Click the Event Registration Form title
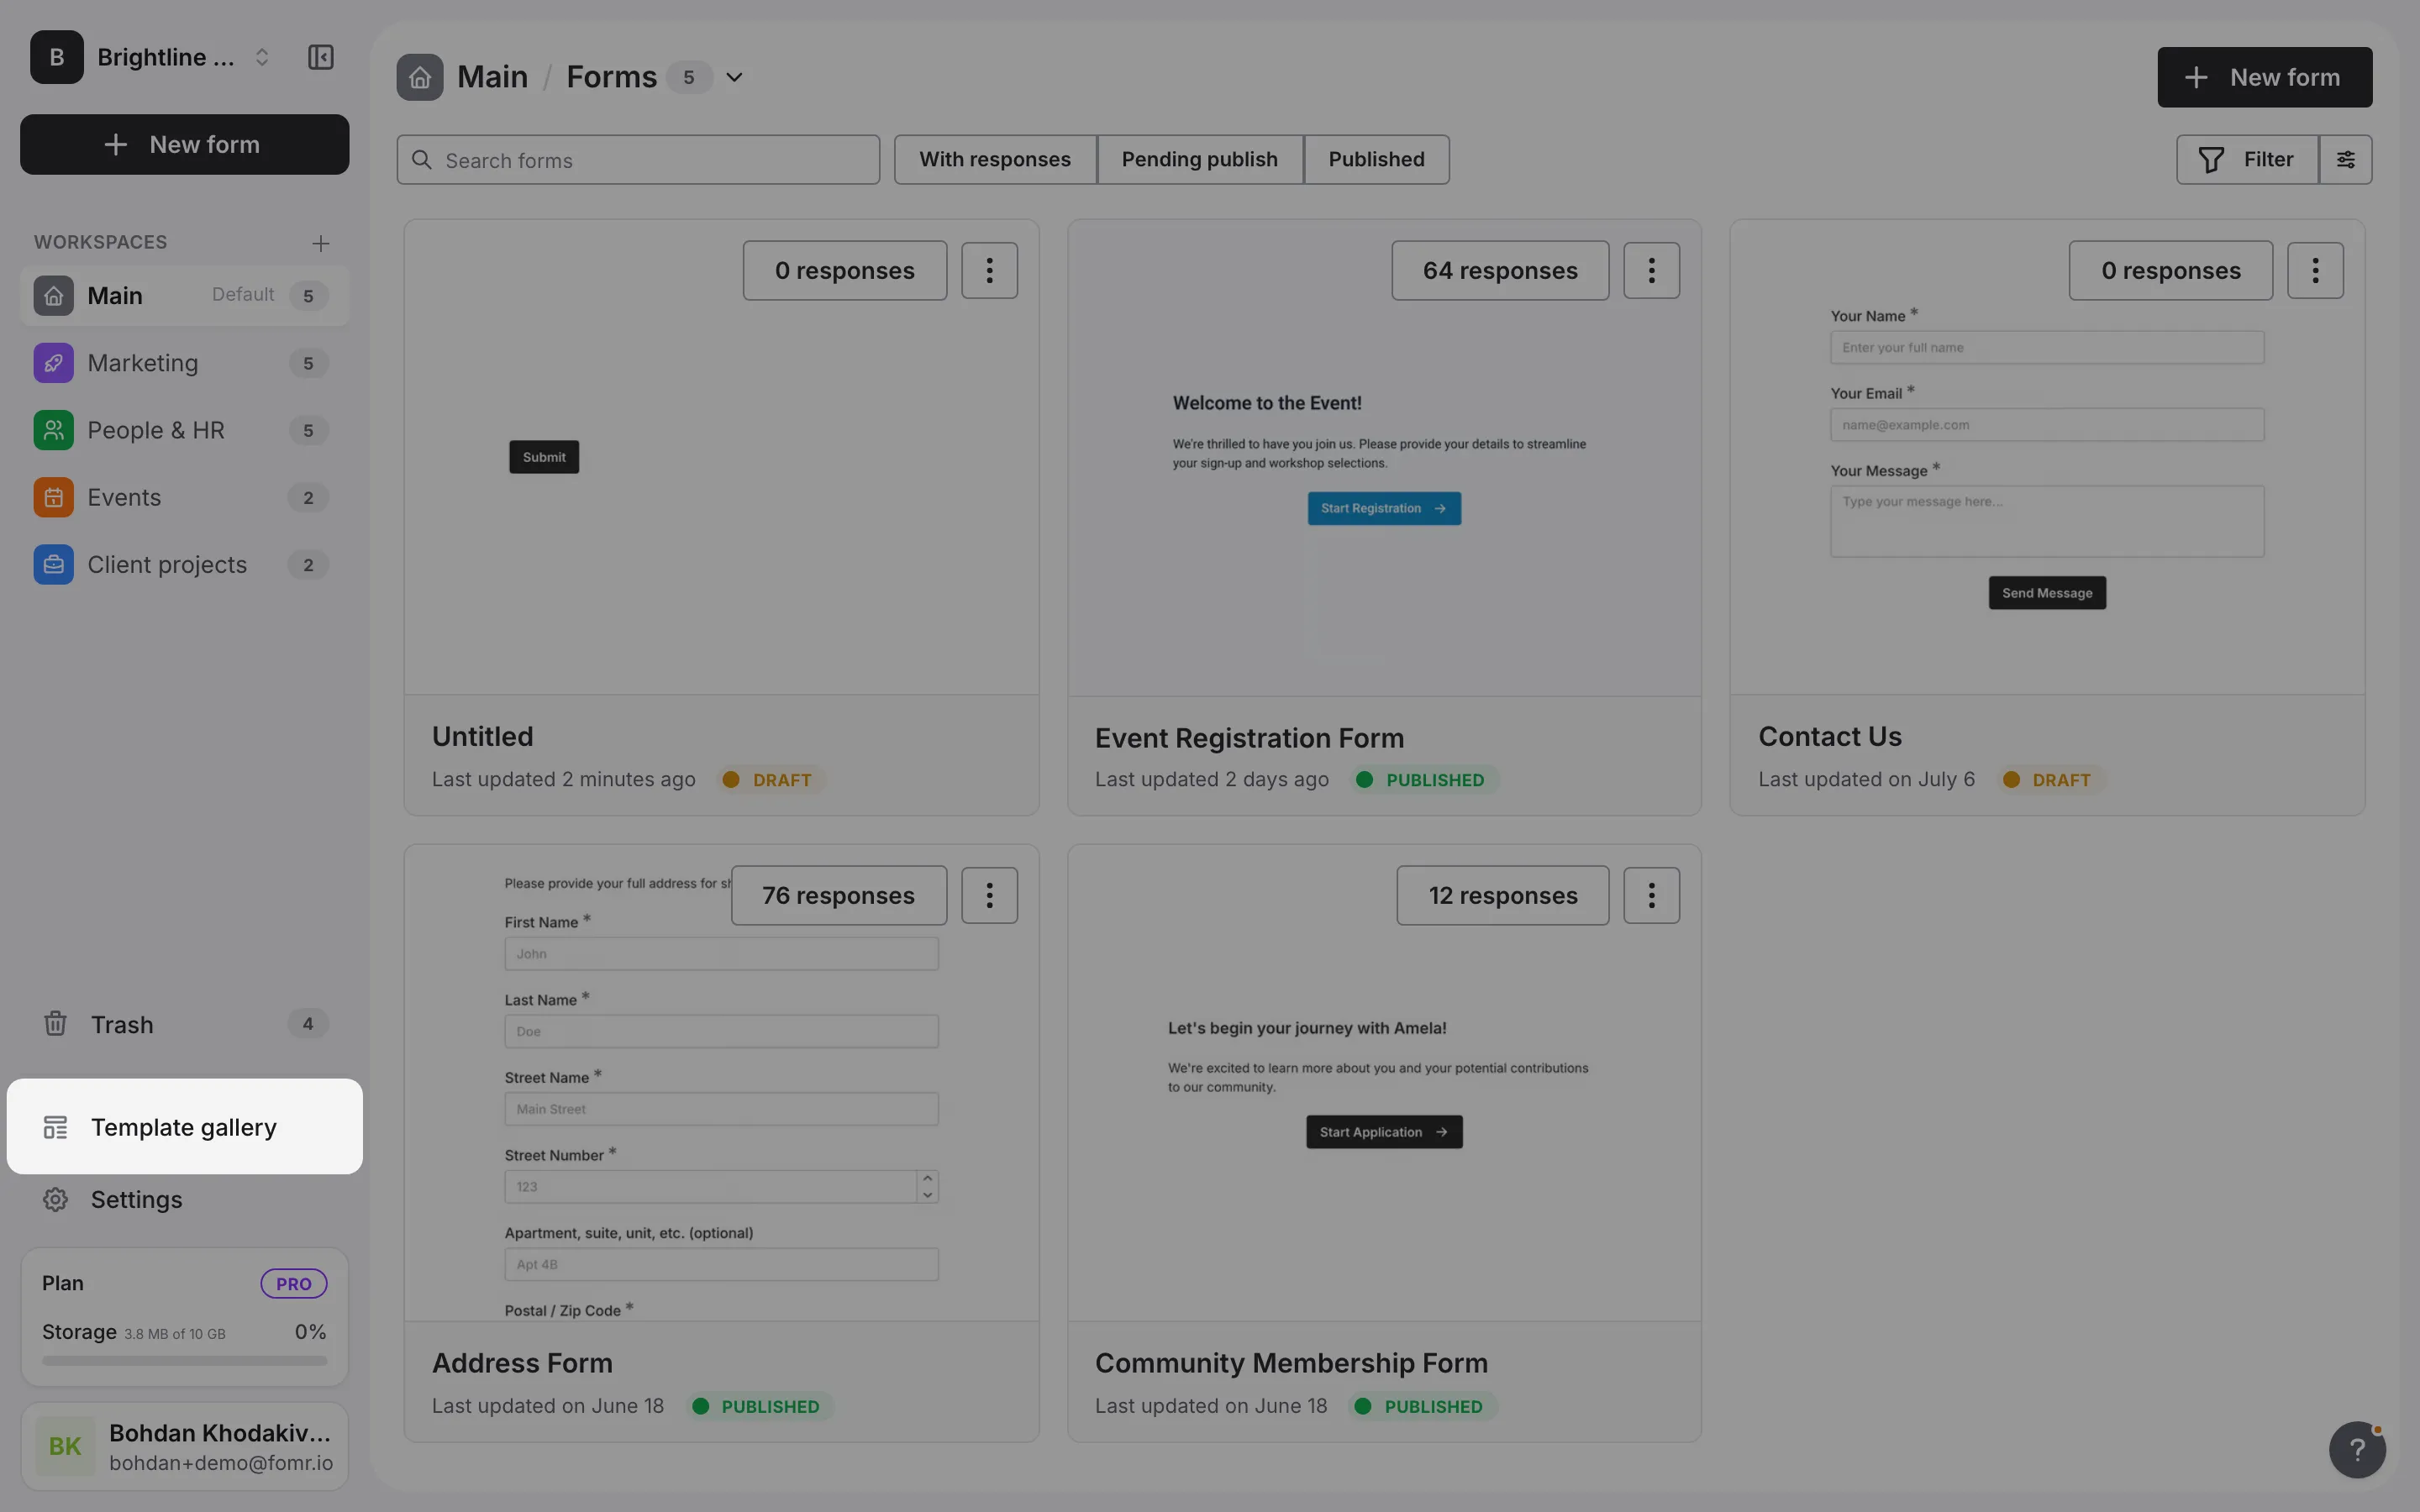 tap(1249, 738)
